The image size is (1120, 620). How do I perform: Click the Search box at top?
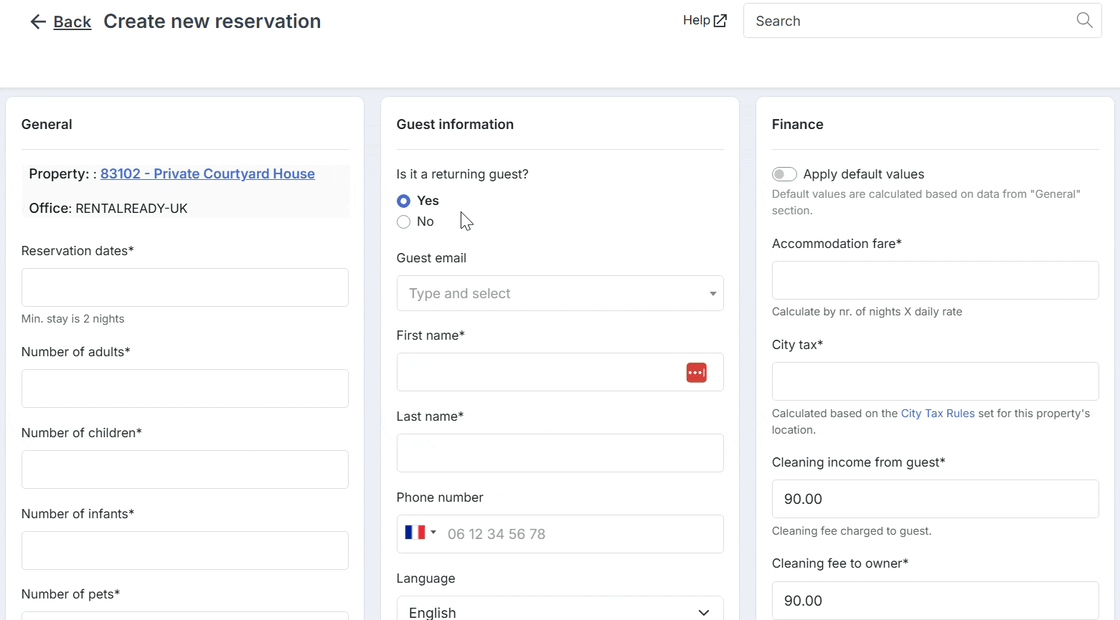(x=922, y=21)
